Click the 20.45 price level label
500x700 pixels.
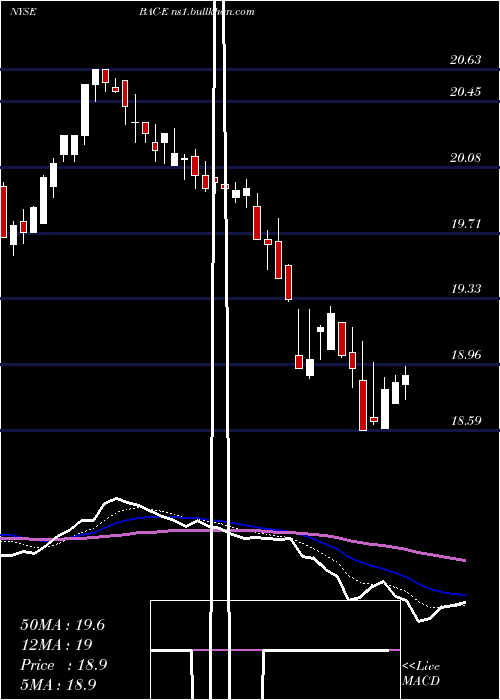point(466,92)
